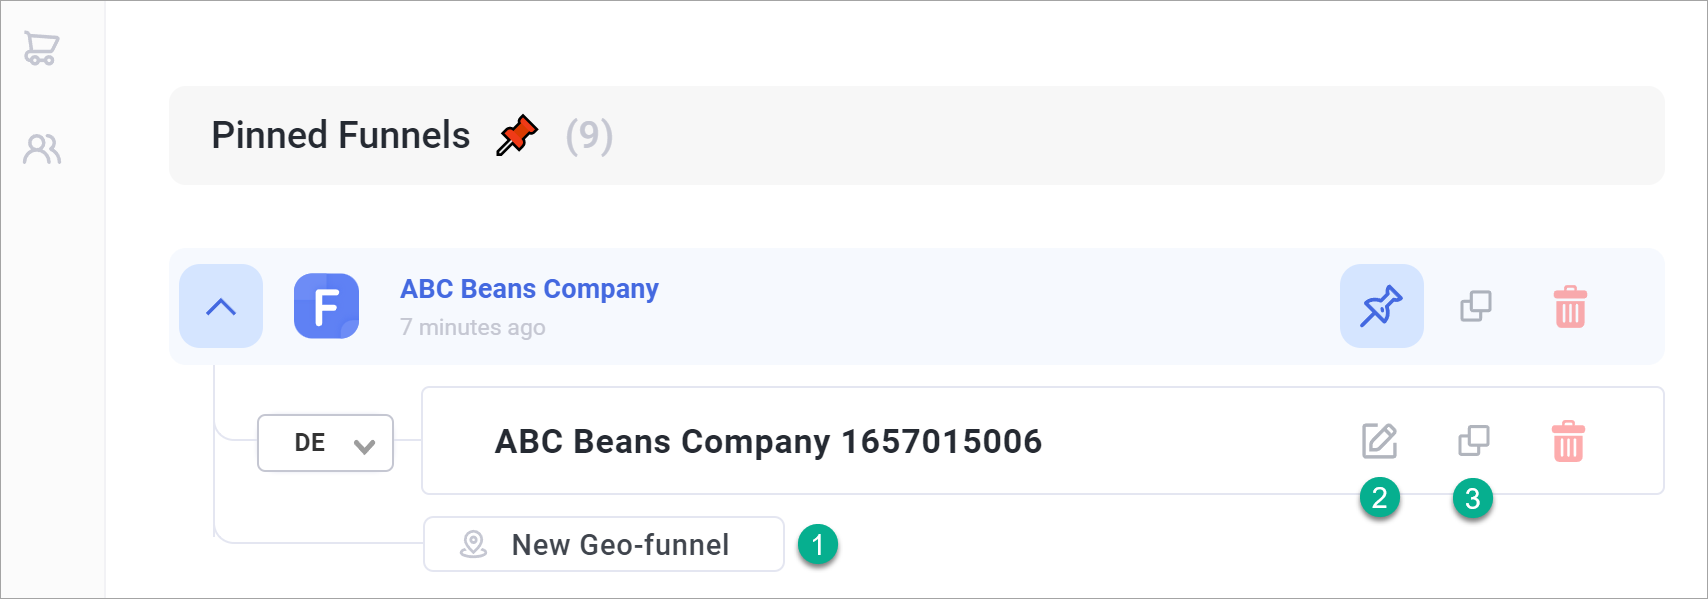1708x599 pixels.
Task: Click green callout marker number 2
Action: tap(1380, 497)
